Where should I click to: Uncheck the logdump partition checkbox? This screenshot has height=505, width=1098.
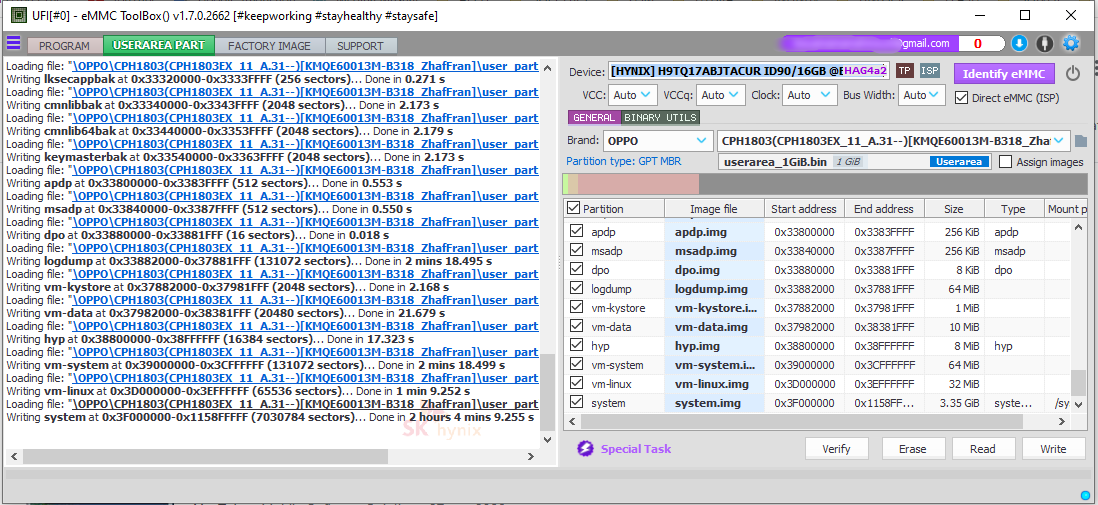coord(576,288)
